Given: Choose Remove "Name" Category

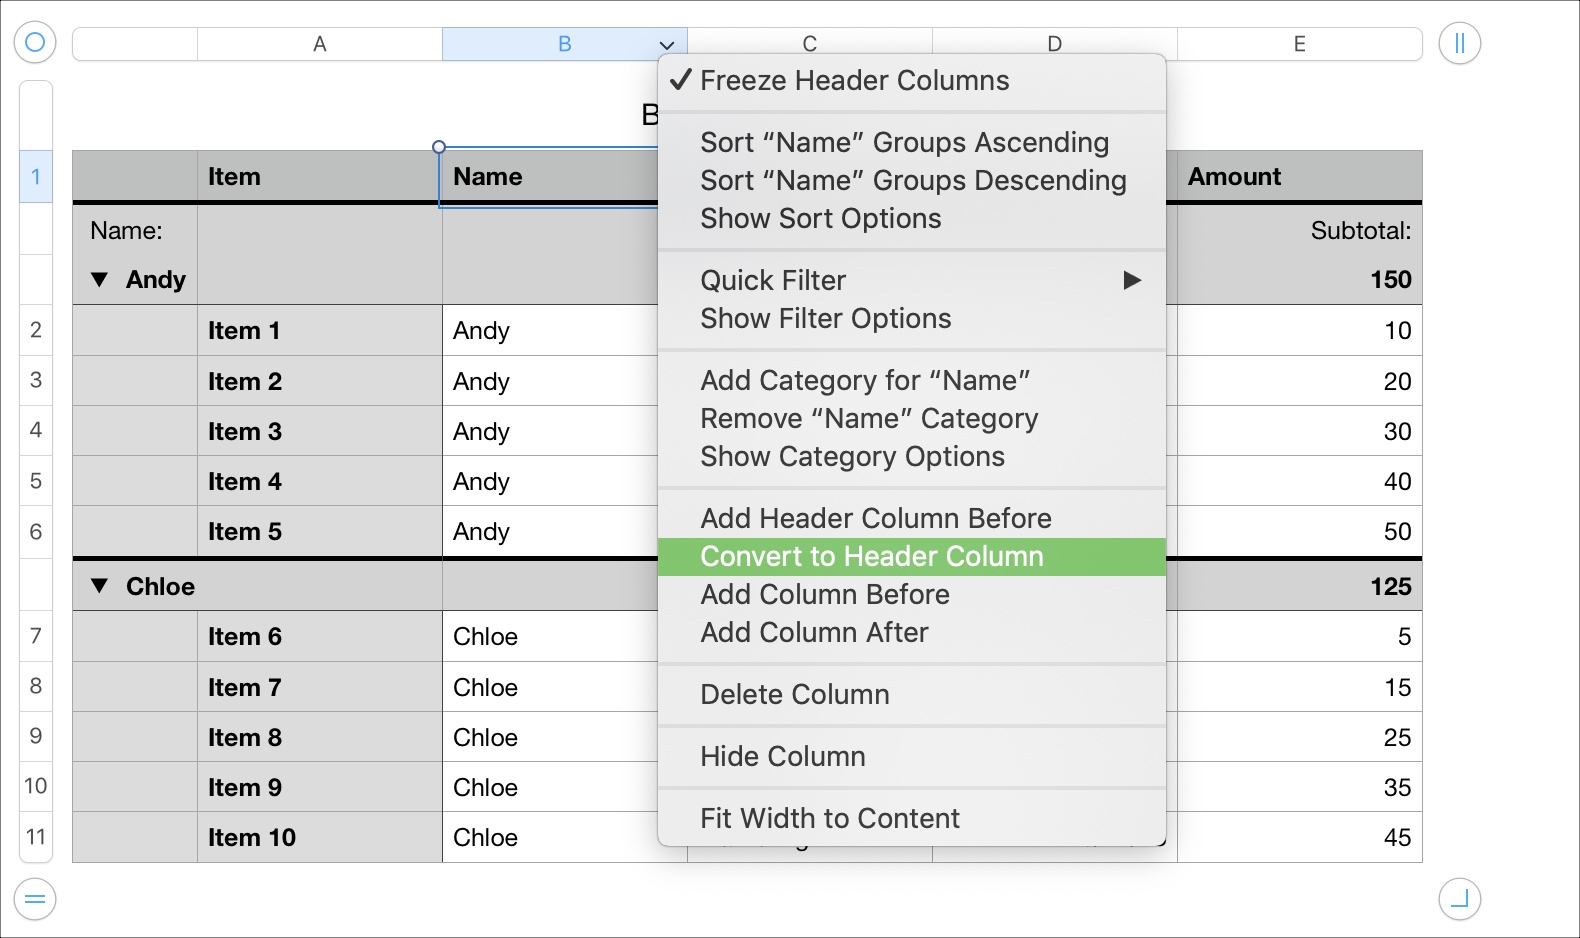Looking at the screenshot, I should 912,419.
